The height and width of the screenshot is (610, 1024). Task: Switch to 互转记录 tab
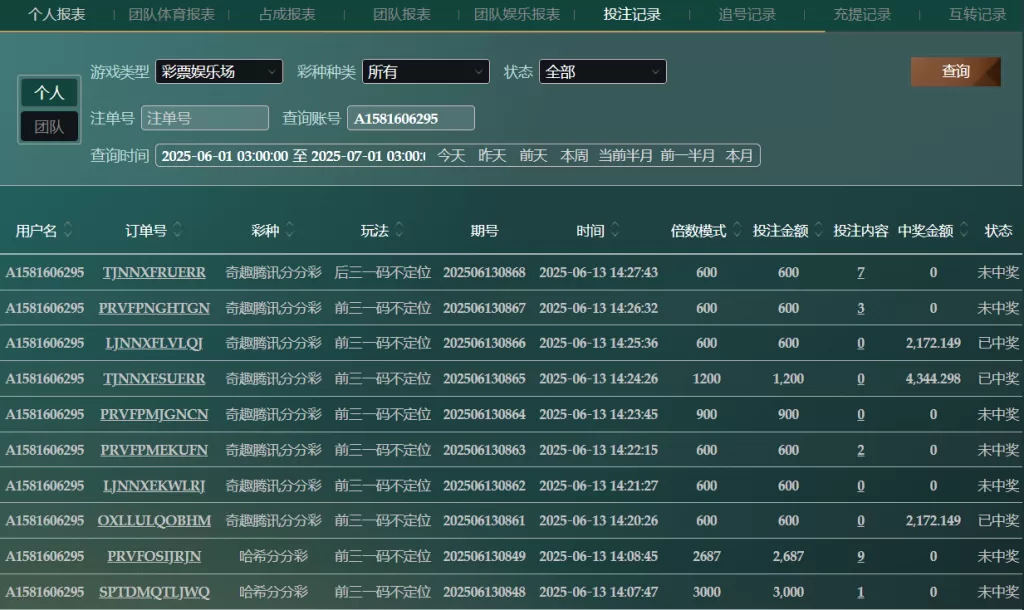click(x=977, y=14)
